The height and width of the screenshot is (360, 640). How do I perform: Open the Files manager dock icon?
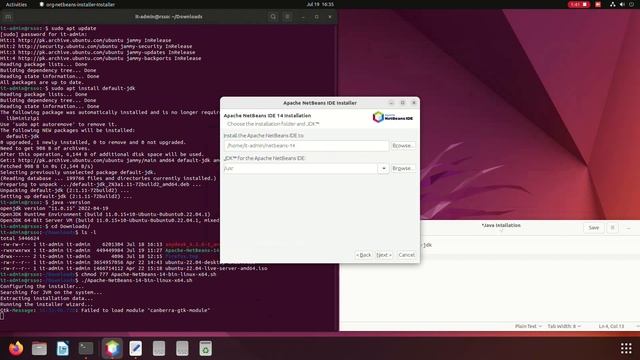point(39,349)
